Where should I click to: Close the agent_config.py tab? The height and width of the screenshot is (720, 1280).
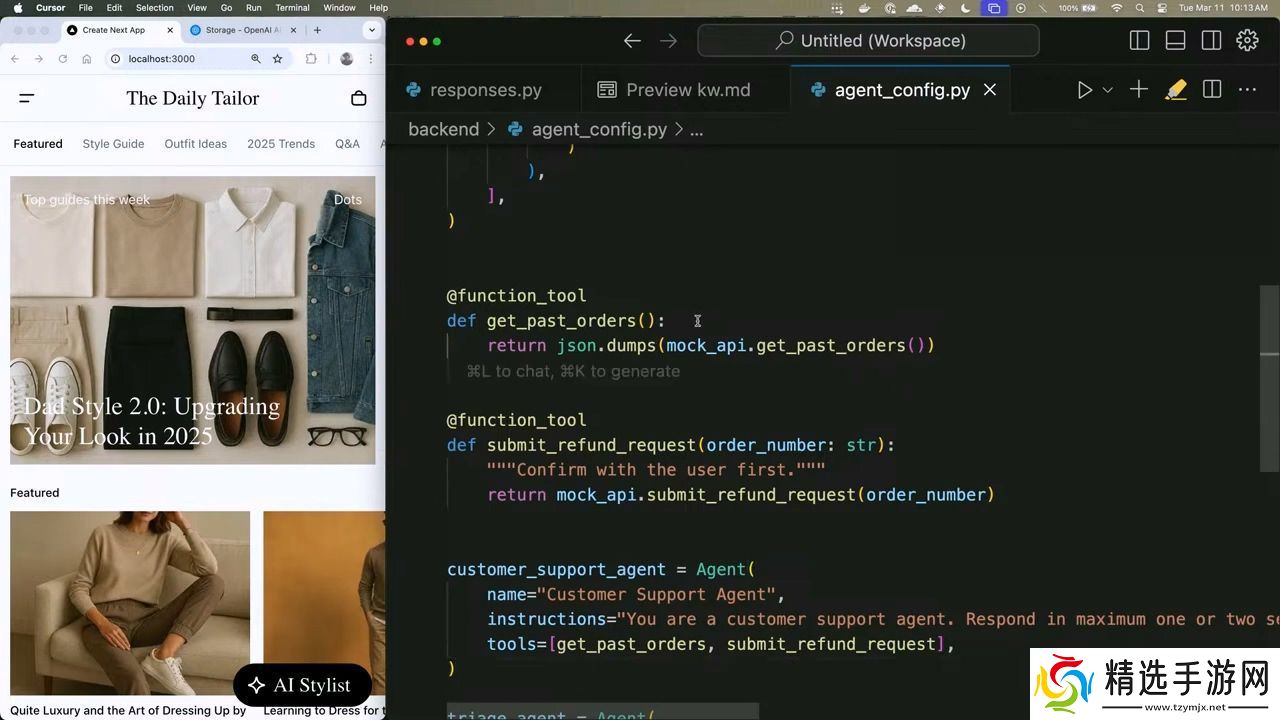point(990,90)
